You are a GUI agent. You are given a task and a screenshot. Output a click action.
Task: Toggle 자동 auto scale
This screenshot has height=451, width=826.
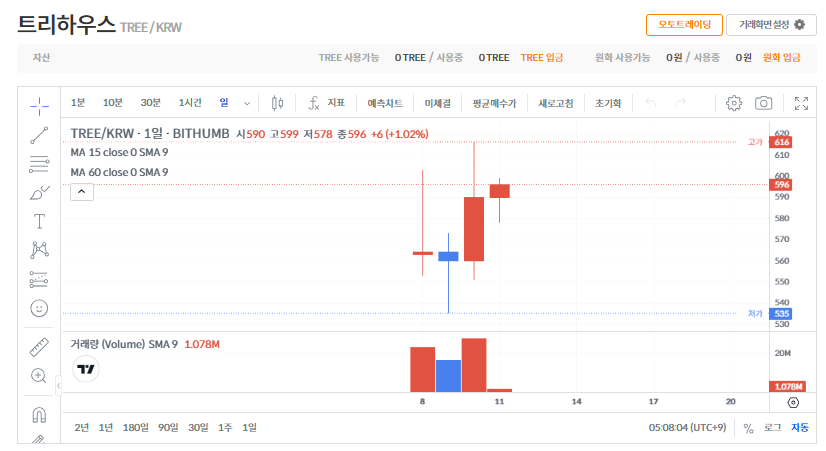point(800,427)
